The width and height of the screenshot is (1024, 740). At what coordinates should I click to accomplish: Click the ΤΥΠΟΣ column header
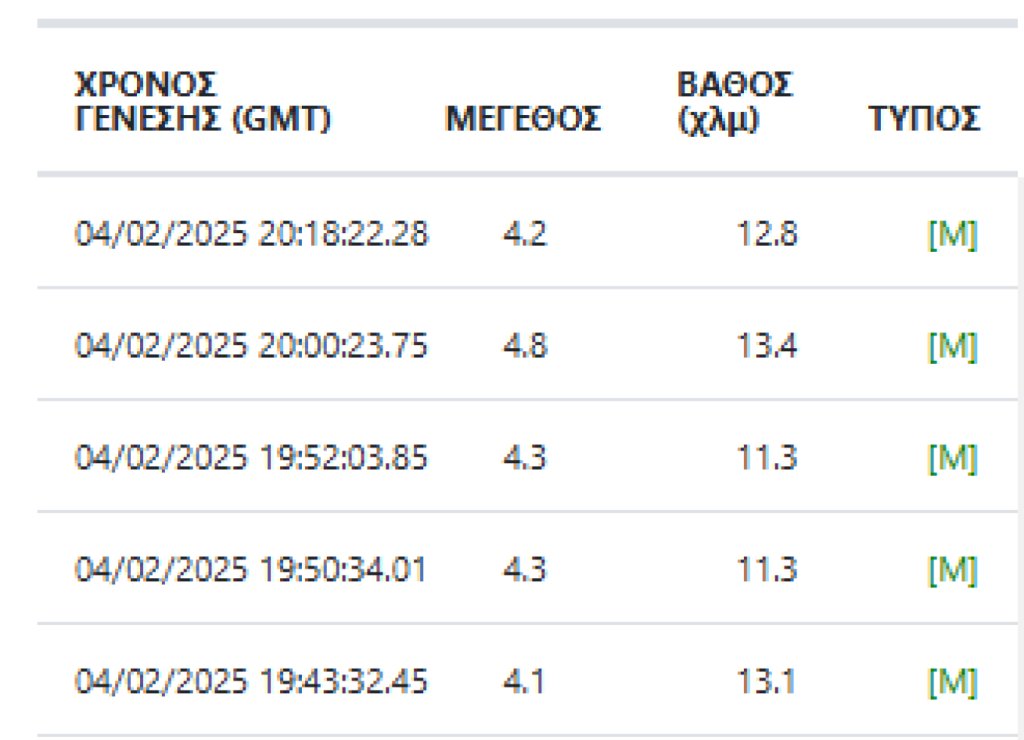(924, 119)
